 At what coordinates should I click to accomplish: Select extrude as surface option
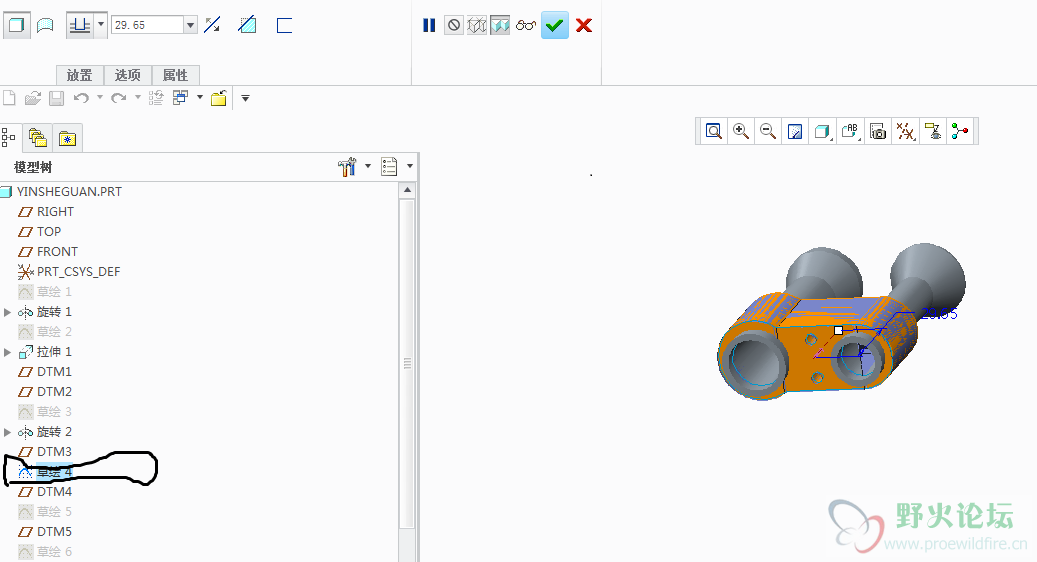point(45,26)
